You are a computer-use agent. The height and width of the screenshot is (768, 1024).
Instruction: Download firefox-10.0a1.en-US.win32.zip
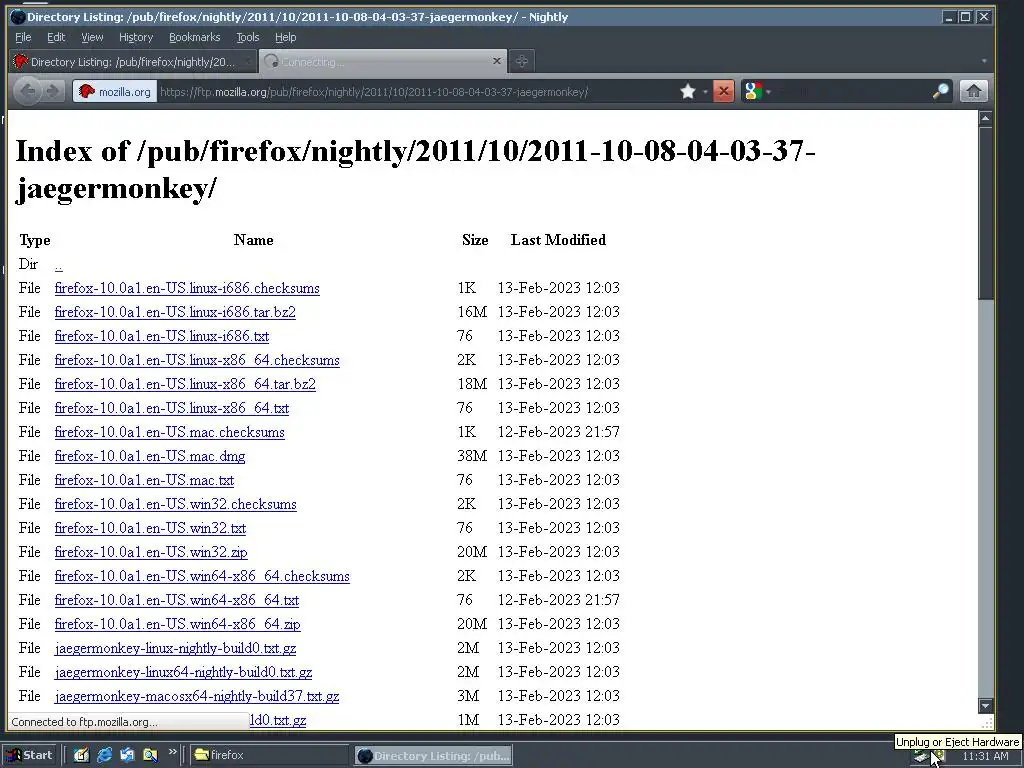(151, 552)
